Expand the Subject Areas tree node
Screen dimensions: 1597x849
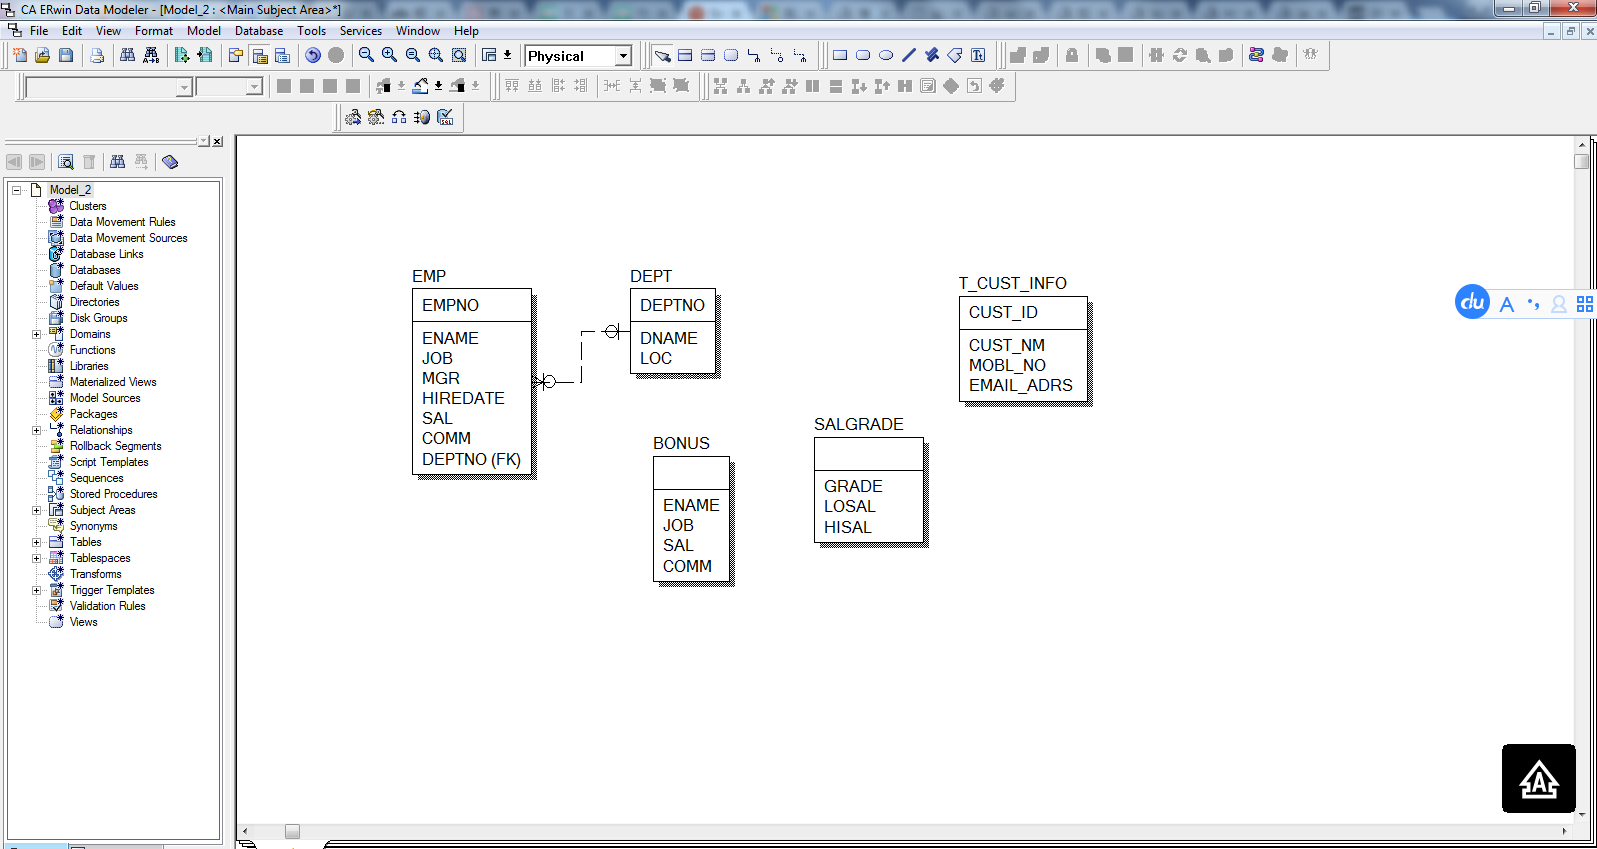[36, 510]
